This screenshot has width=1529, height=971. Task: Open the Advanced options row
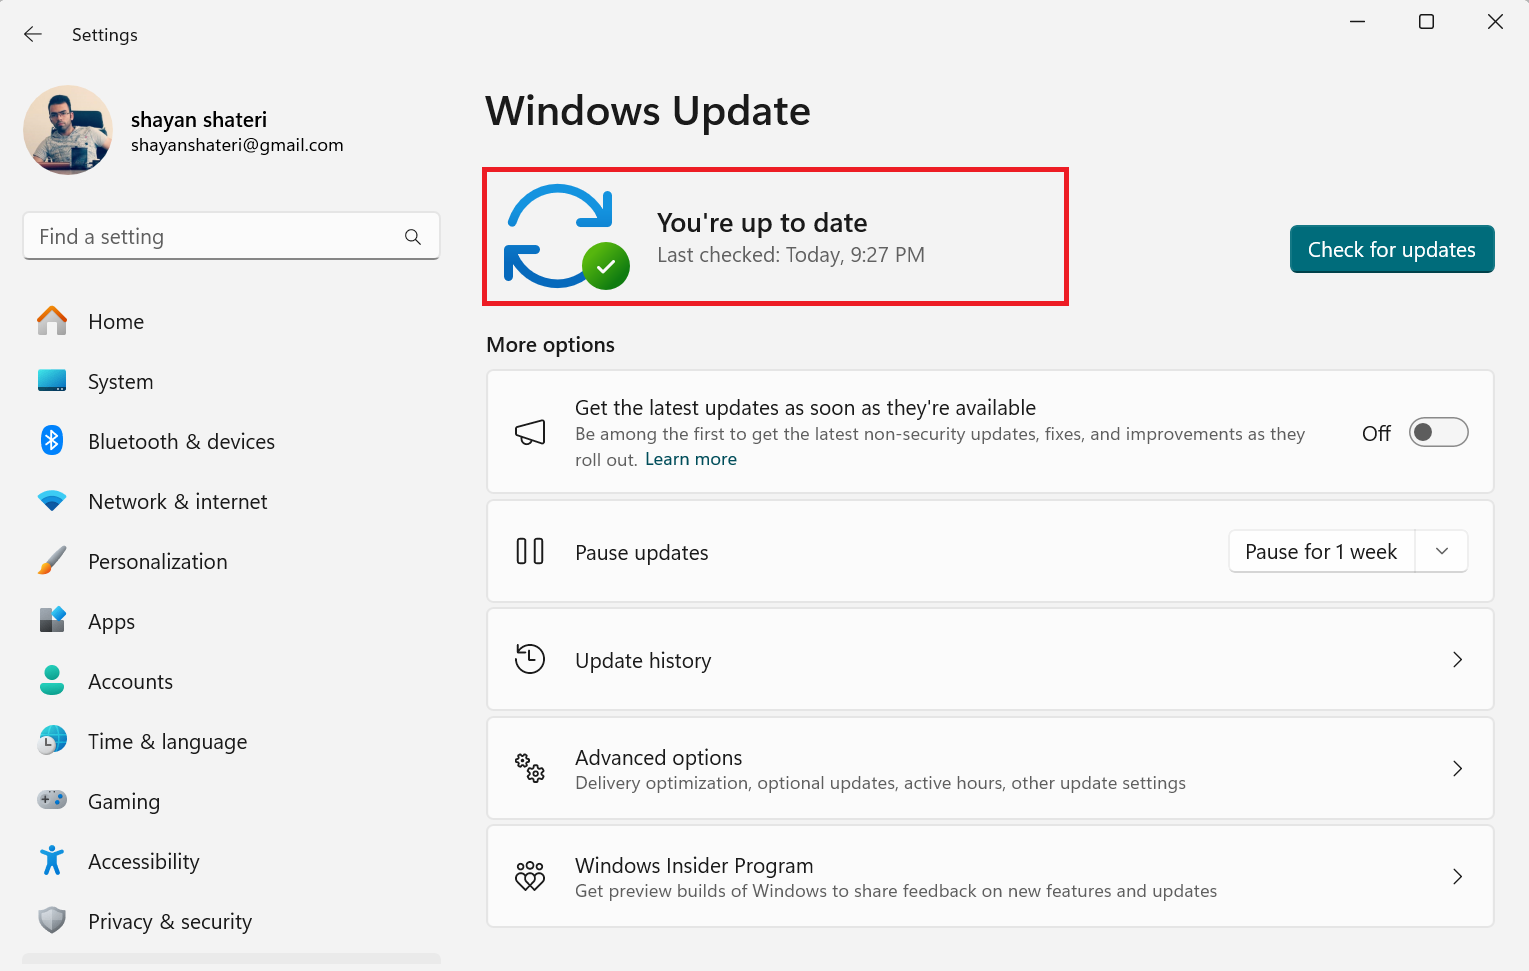[990, 768]
